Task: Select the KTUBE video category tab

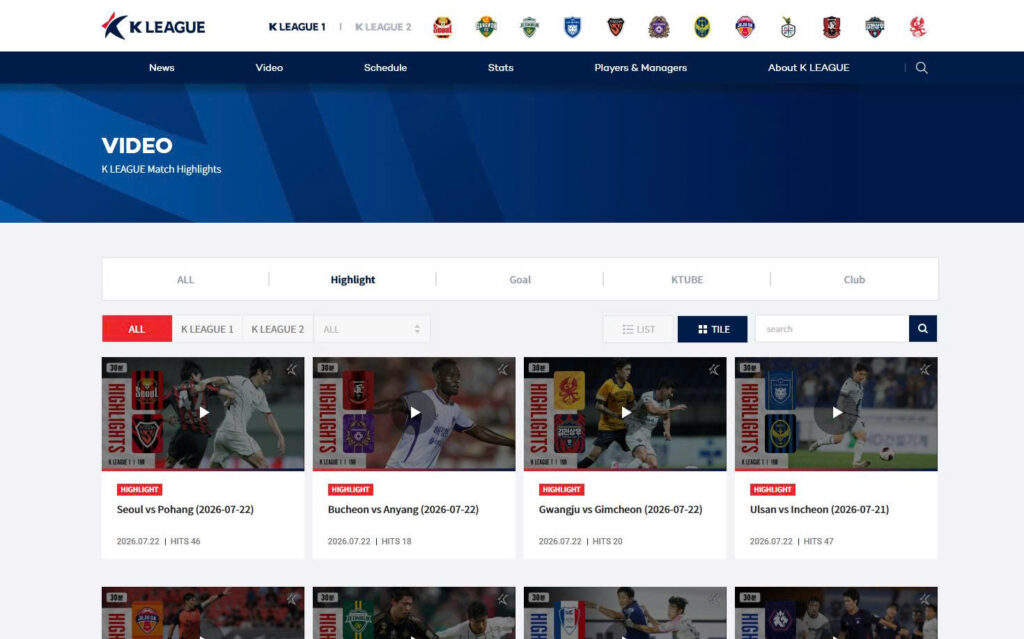Action: pos(687,280)
